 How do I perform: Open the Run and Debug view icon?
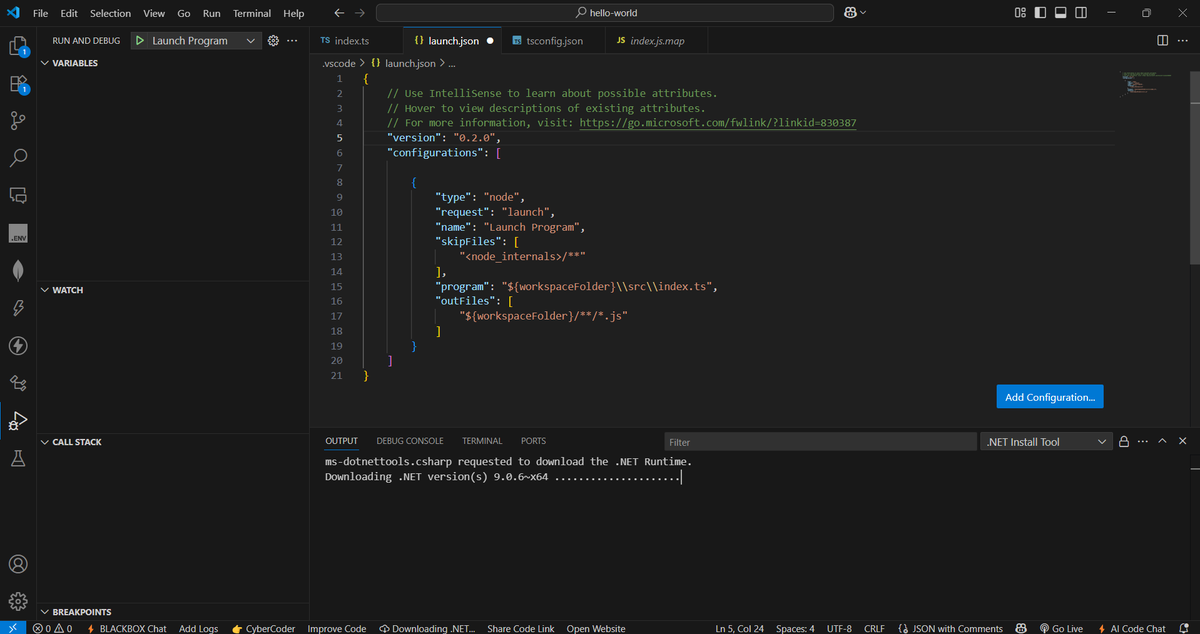(17, 420)
